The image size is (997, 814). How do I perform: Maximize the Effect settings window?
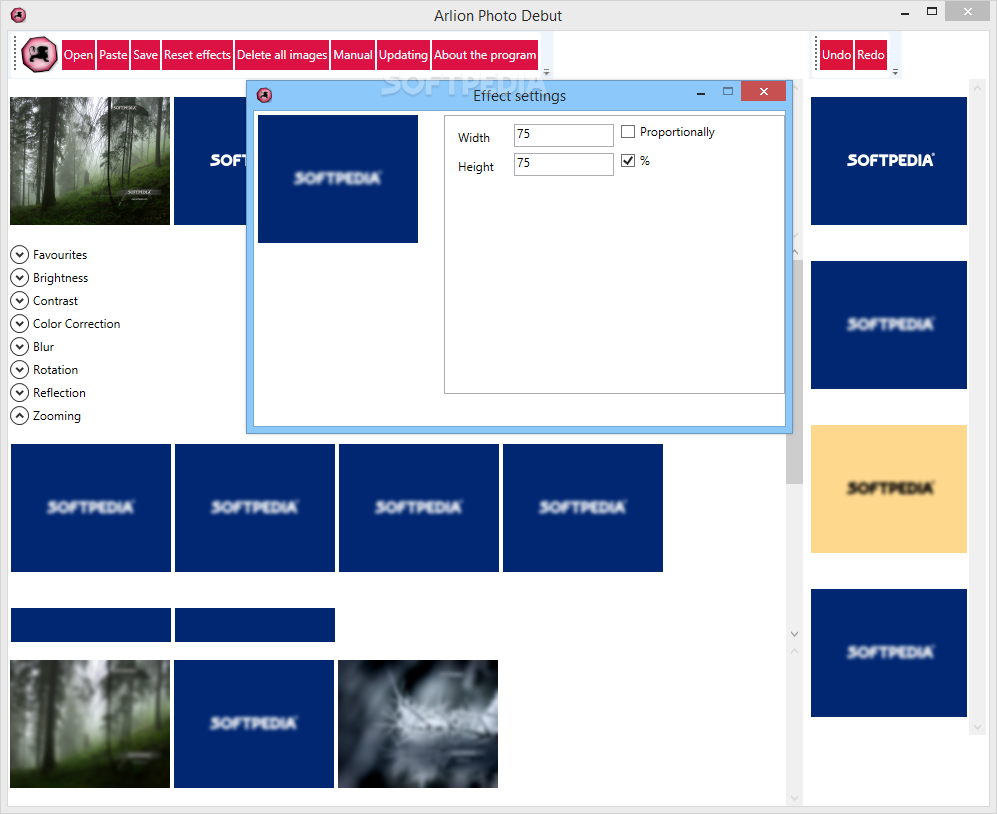click(x=728, y=92)
